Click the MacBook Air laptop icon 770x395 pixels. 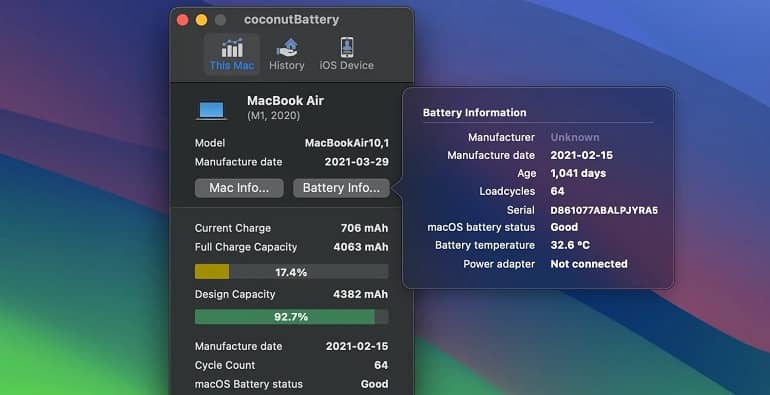(x=212, y=111)
